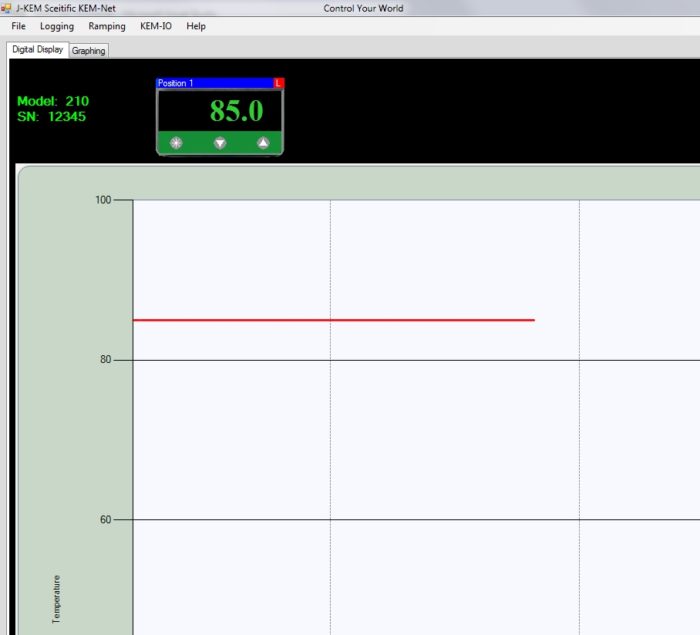The height and width of the screenshot is (635, 700).
Task: Click the star button on the controller
Action: pyautogui.click(x=176, y=143)
